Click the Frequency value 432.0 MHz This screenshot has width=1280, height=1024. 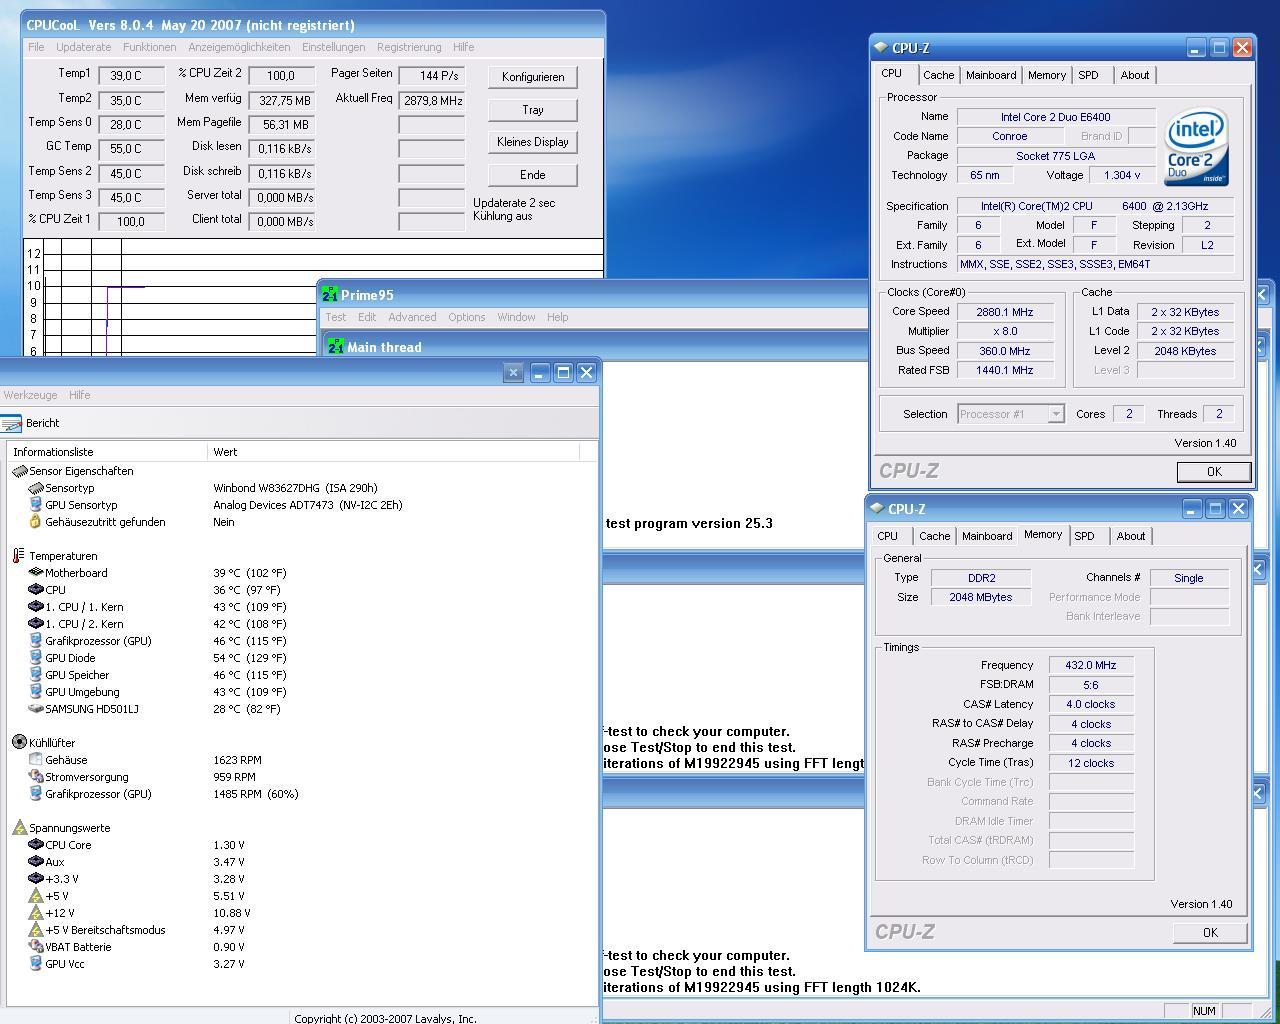1091,665
